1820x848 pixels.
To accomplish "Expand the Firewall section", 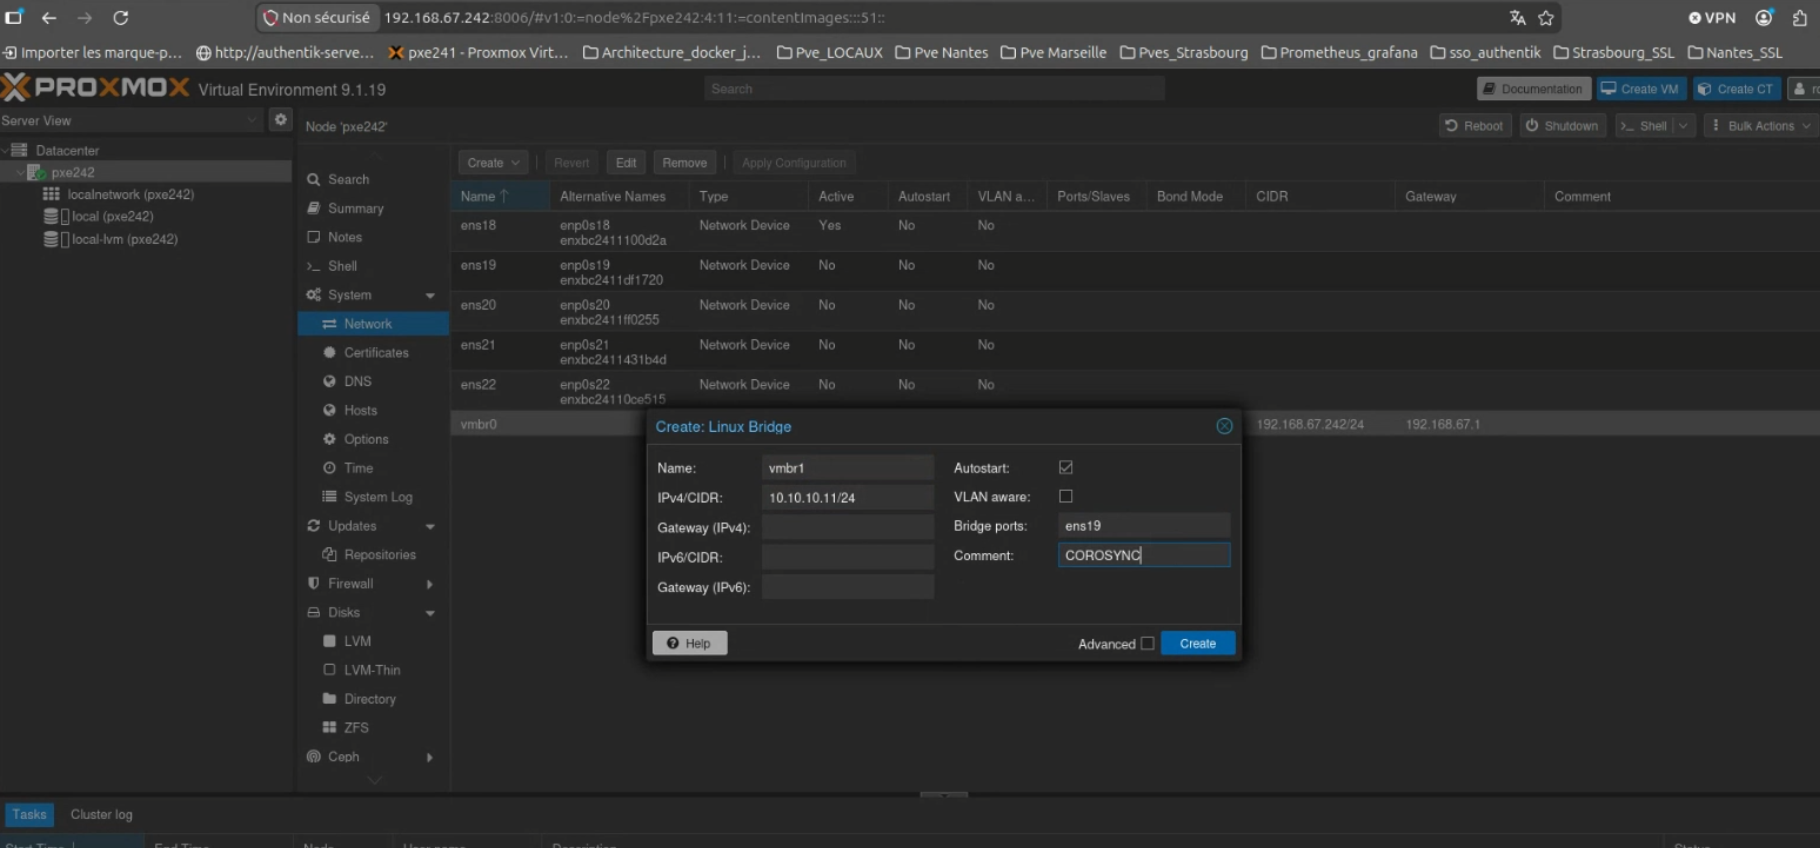I will (430, 584).
